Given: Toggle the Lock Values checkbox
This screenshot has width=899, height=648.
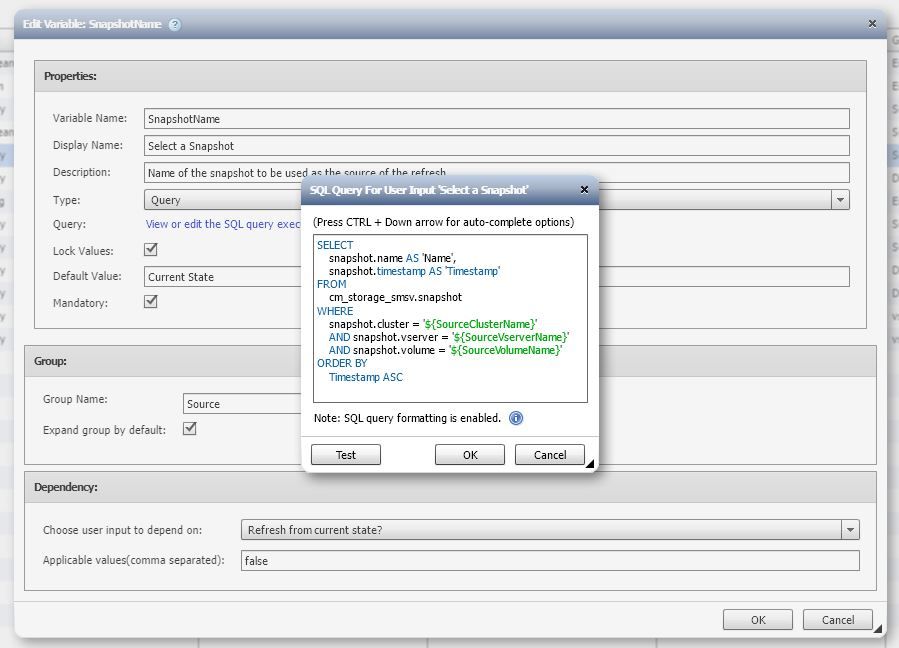Looking at the screenshot, I should click(x=151, y=249).
